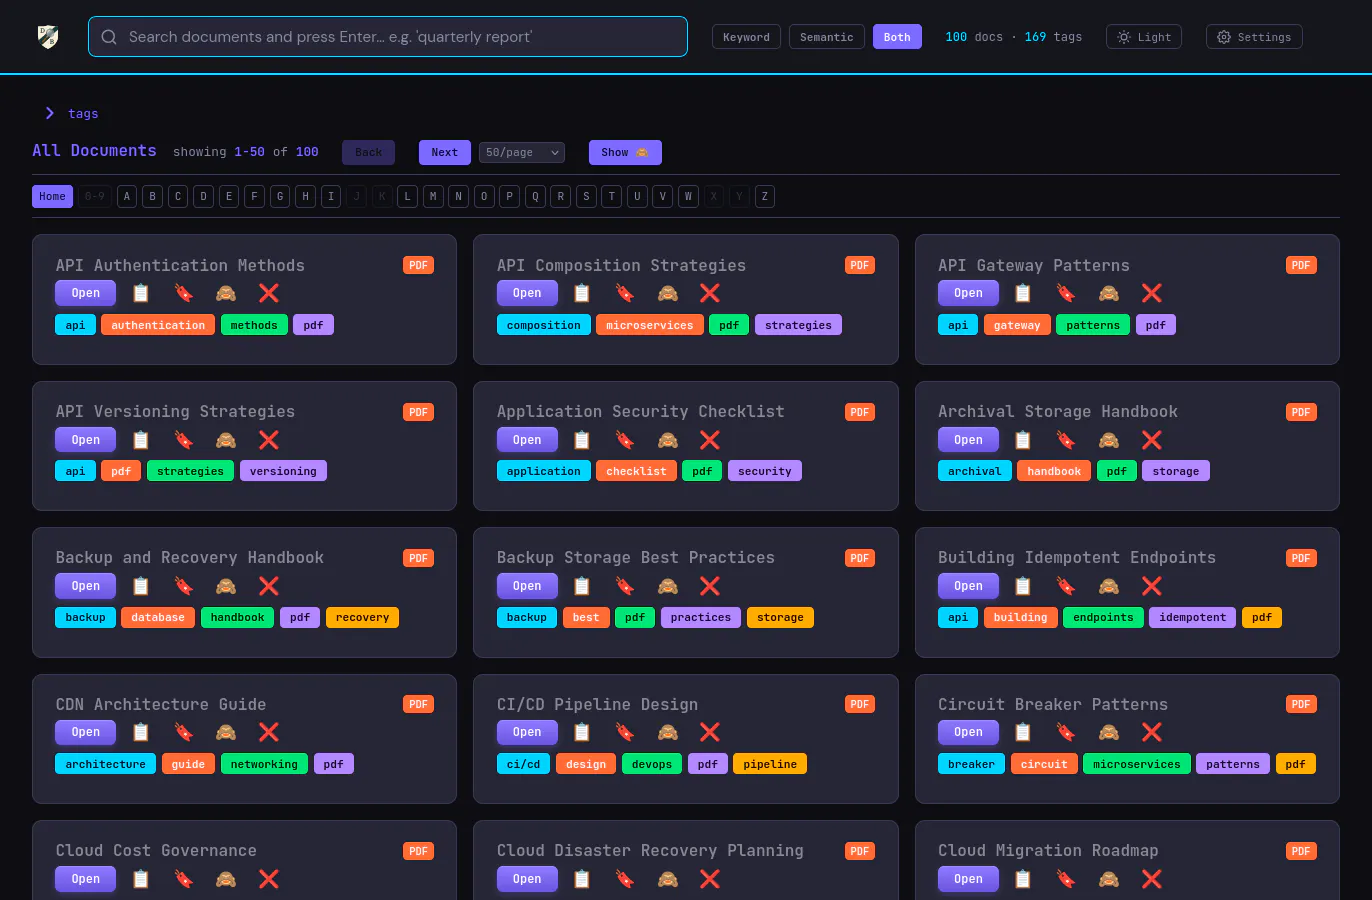Open the 50/page dropdown
This screenshot has height=900, width=1372.
tap(522, 152)
